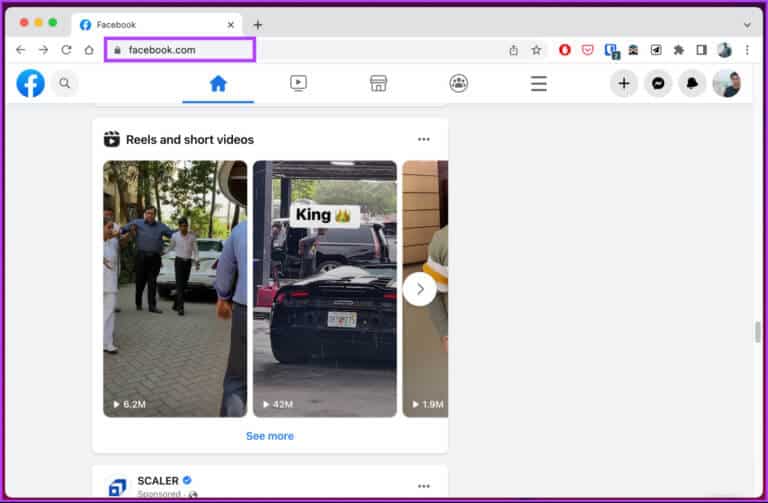Open the Telegram-style arrow extension icon
The image size is (768, 503).
coord(656,50)
